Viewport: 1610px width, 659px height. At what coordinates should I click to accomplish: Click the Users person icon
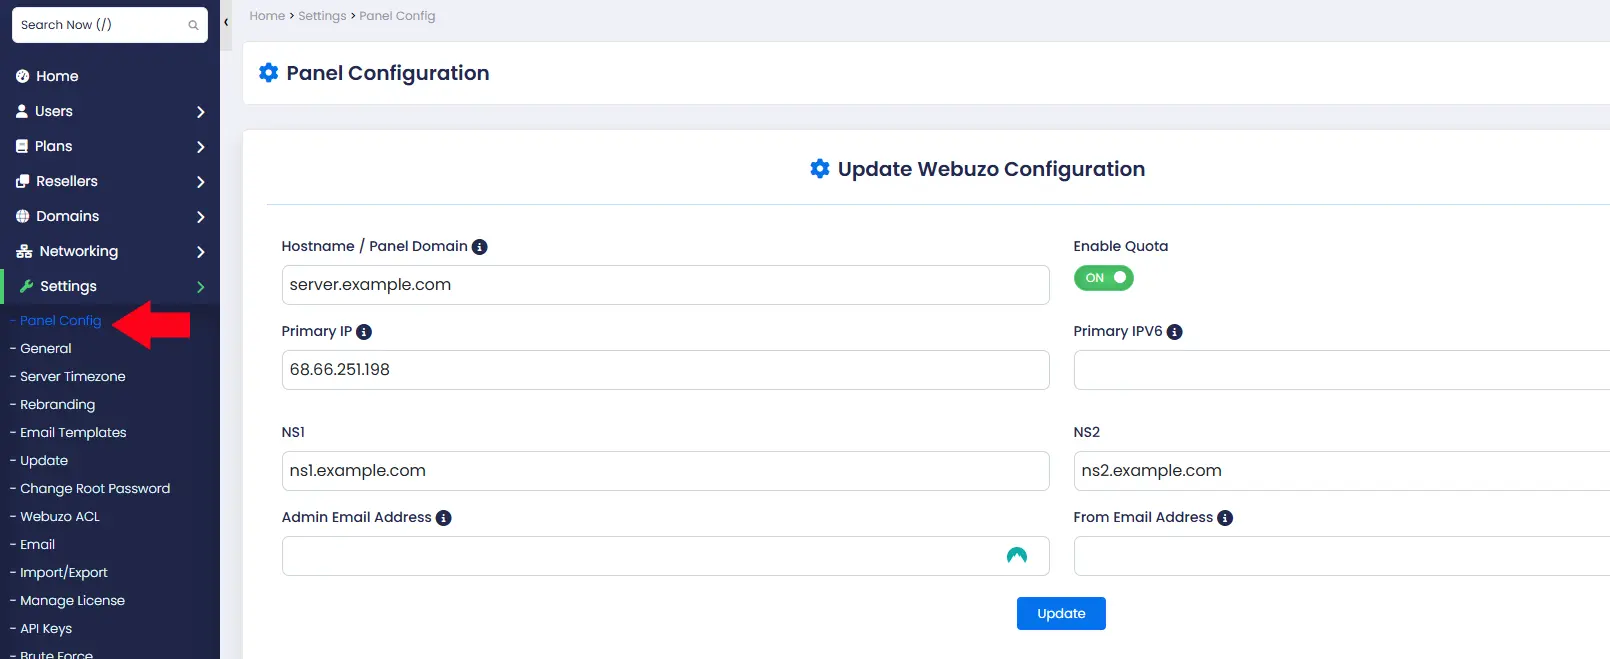(x=22, y=111)
